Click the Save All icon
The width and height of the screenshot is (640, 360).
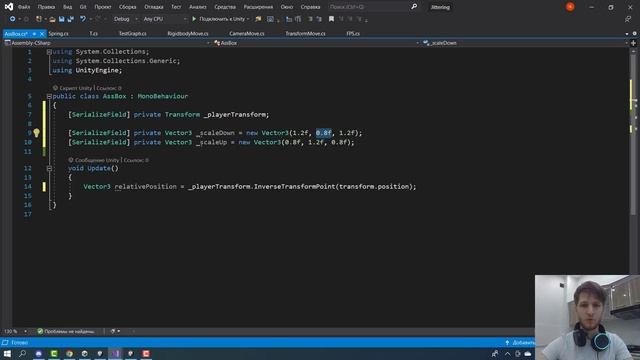pyautogui.click(x=71, y=19)
